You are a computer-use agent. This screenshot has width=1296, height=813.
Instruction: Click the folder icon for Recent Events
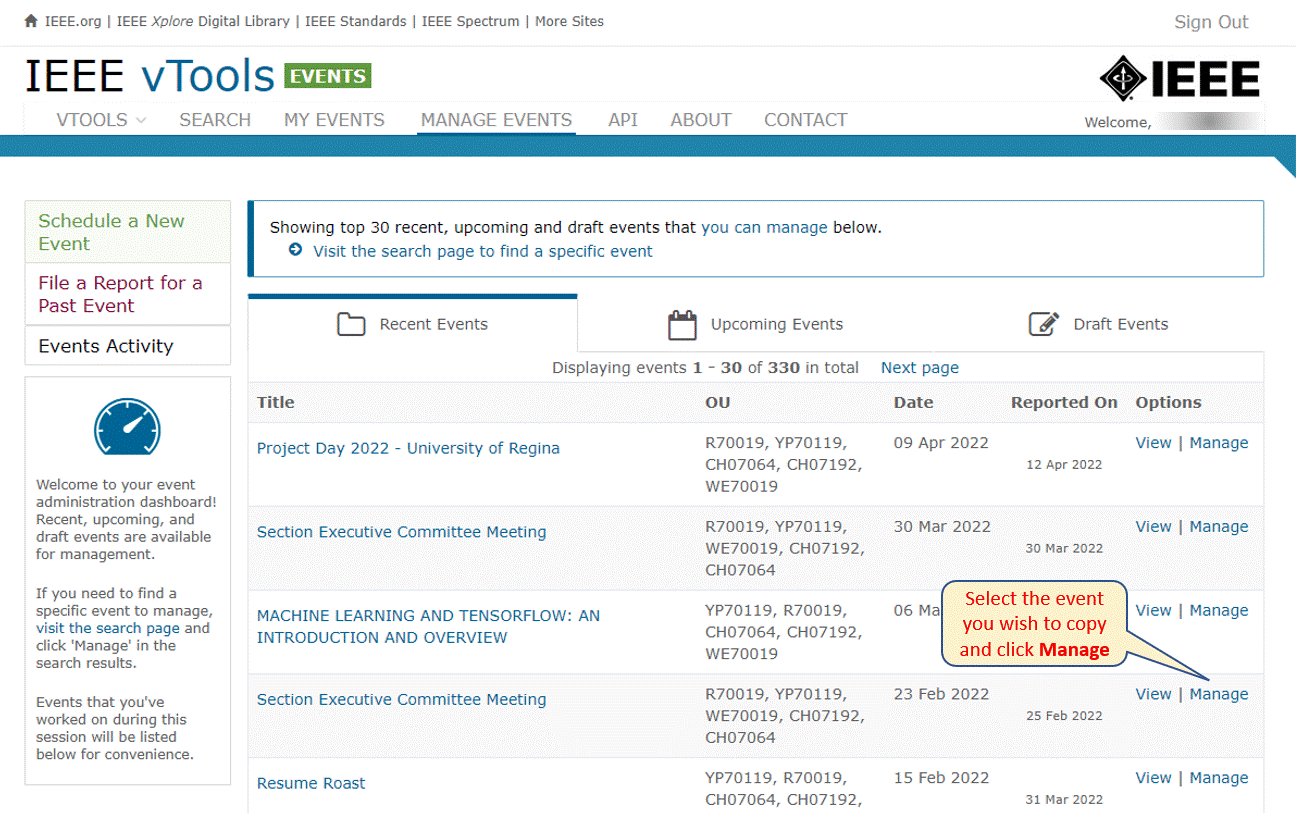(351, 324)
